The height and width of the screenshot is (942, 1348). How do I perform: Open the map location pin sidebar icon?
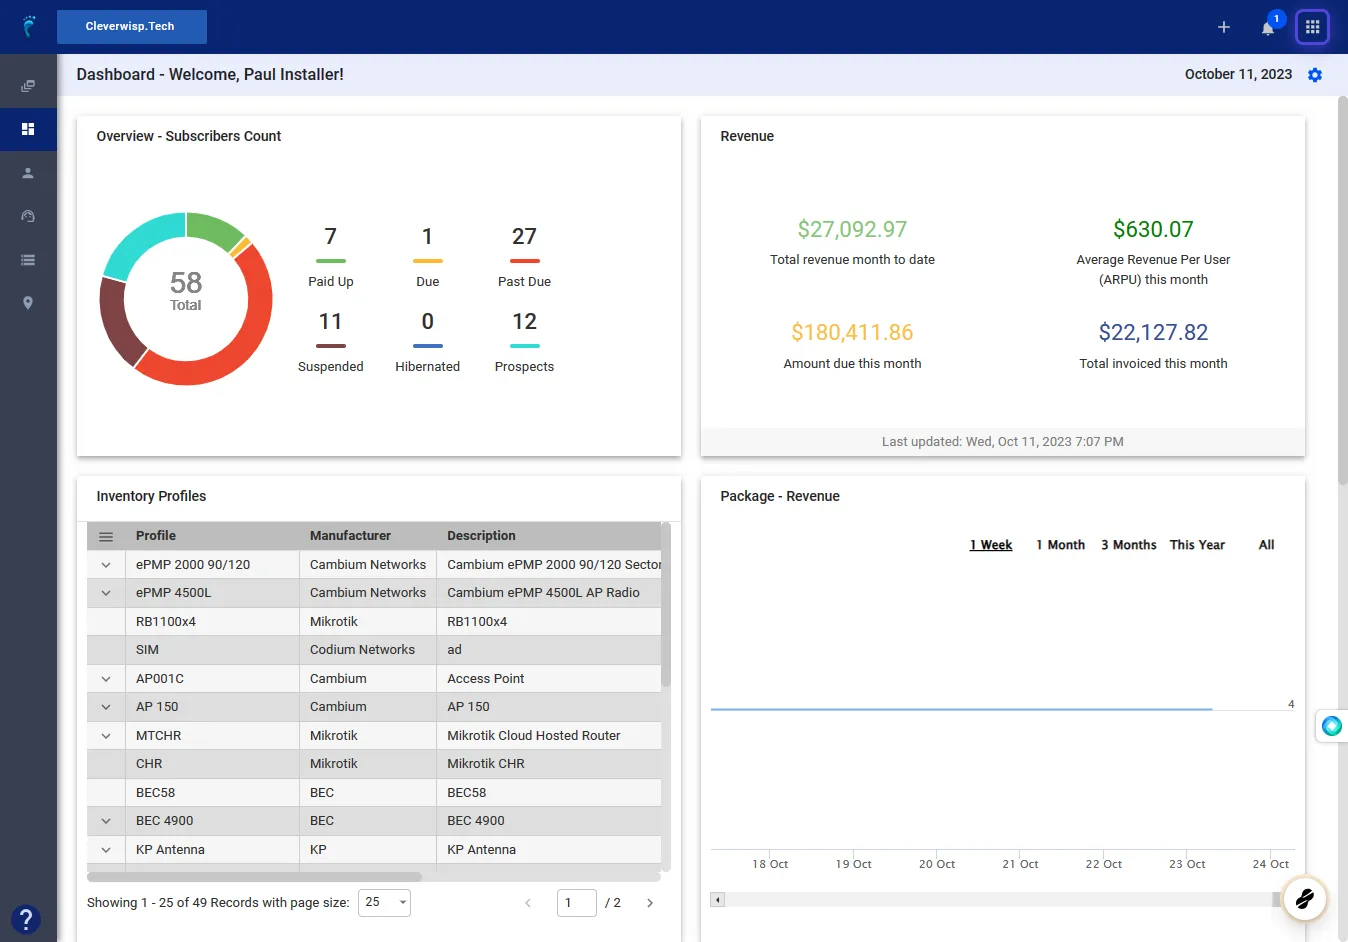coord(28,303)
